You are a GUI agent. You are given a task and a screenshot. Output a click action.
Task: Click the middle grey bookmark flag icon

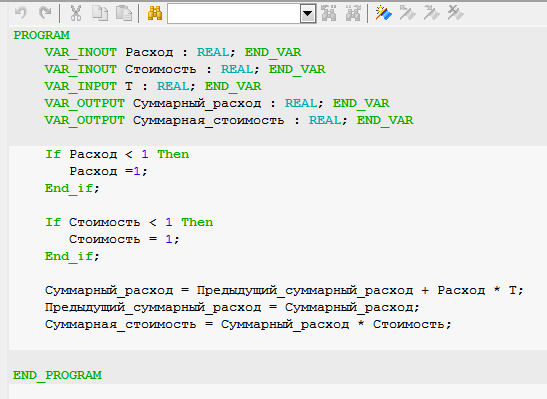coord(432,13)
